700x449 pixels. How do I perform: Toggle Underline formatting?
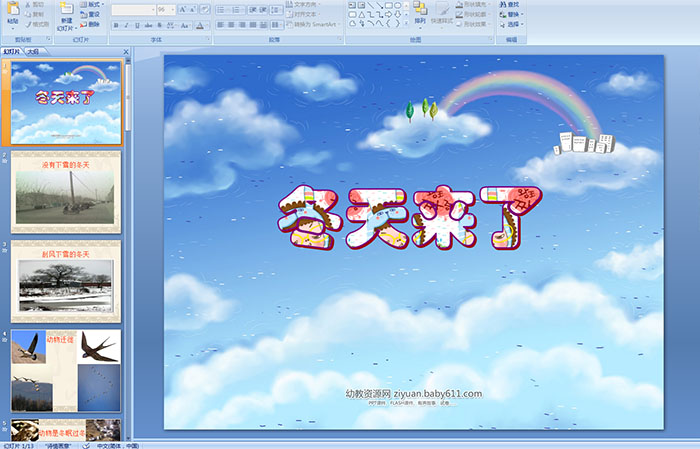[137, 25]
